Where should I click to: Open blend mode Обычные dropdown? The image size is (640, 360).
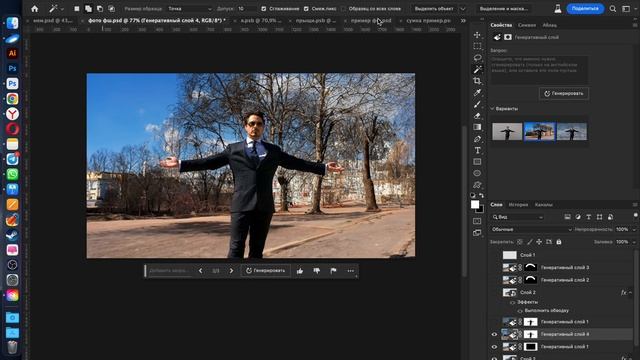(x=532, y=229)
